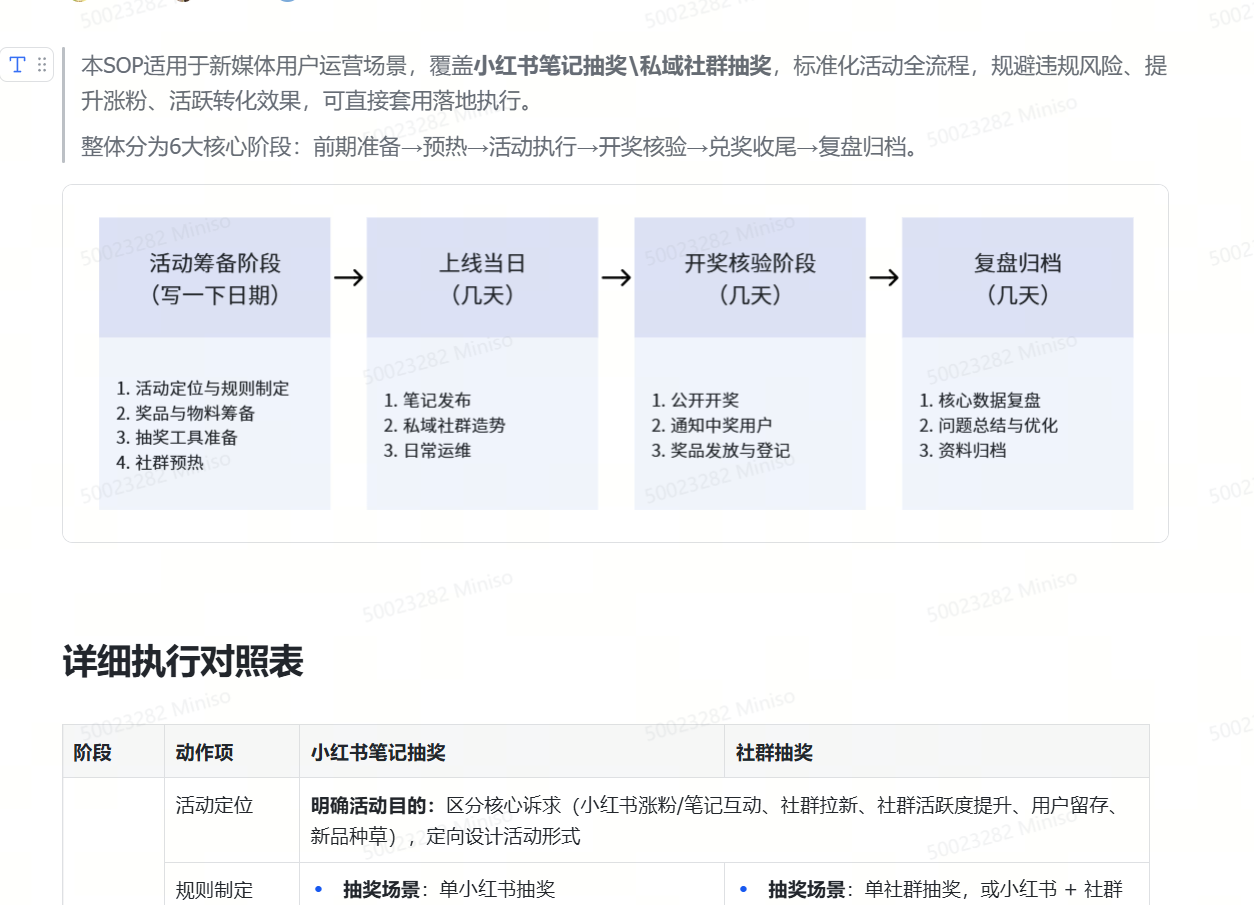Viewport: 1254px width, 905px height.
Task: Click the 动作项 table header cell
Action: click(x=232, y=752)
